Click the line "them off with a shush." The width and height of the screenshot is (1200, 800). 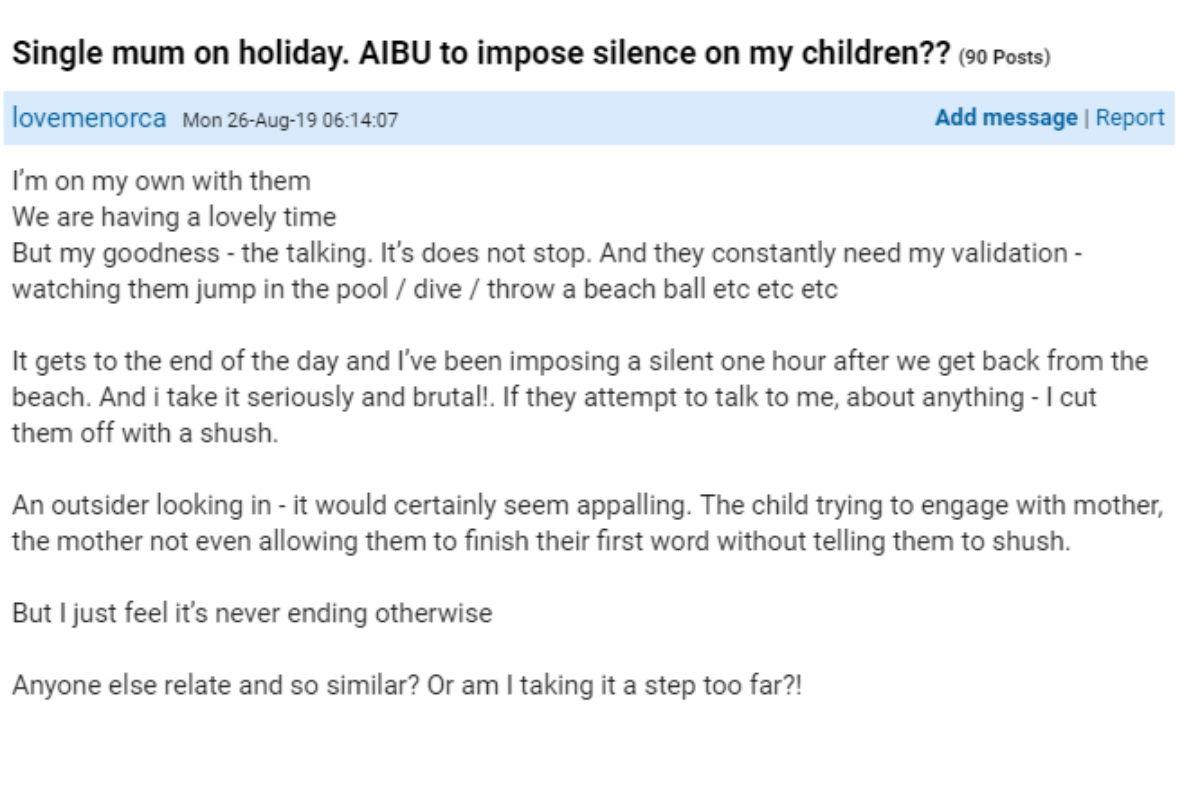pyautogui.click(x=145, y=433)
